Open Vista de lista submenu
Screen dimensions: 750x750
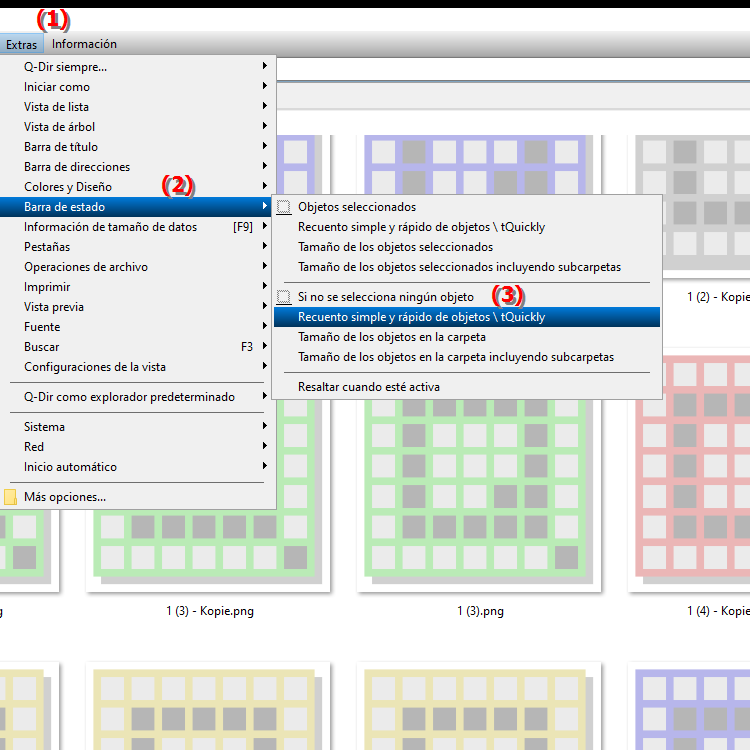tap(138, 107)
